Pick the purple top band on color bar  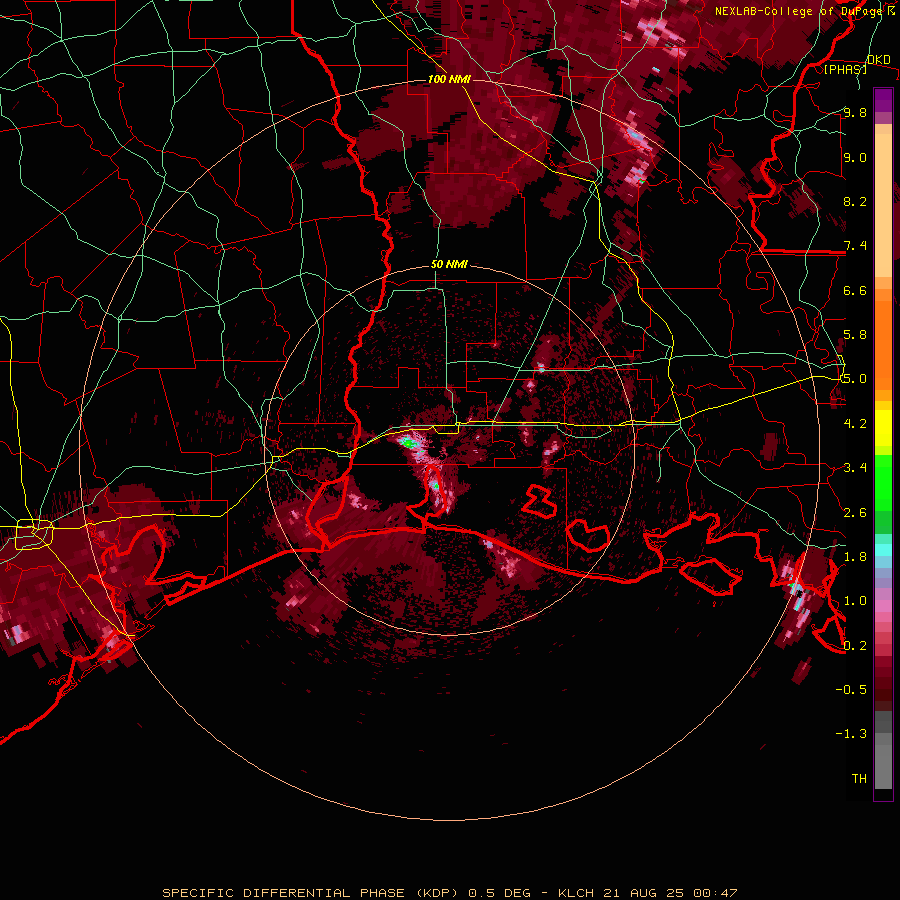click(883, 100)
